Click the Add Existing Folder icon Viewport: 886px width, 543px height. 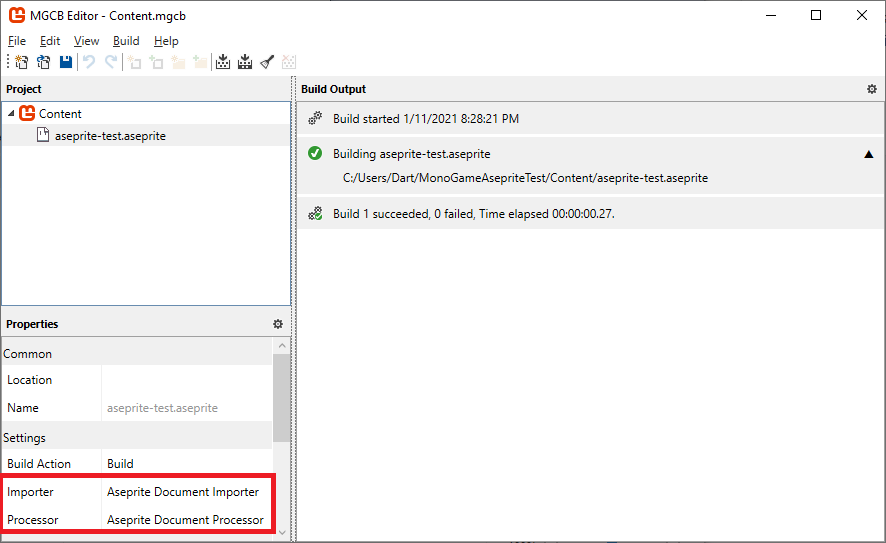pyautogui.click(x=200, y=62)
